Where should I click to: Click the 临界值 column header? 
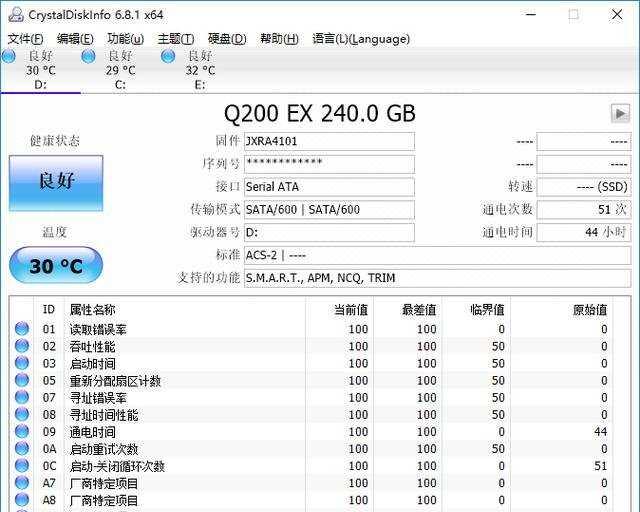tap(487, 310)
